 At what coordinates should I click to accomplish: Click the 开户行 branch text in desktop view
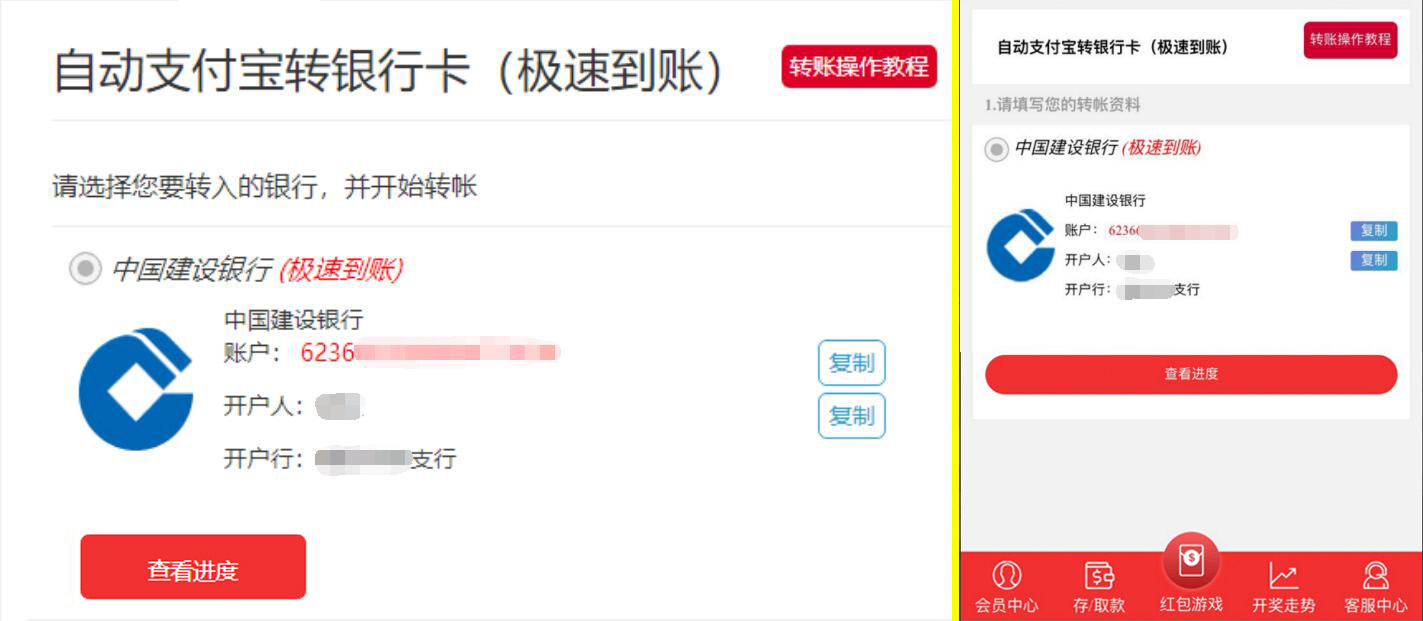coord(340,459)
